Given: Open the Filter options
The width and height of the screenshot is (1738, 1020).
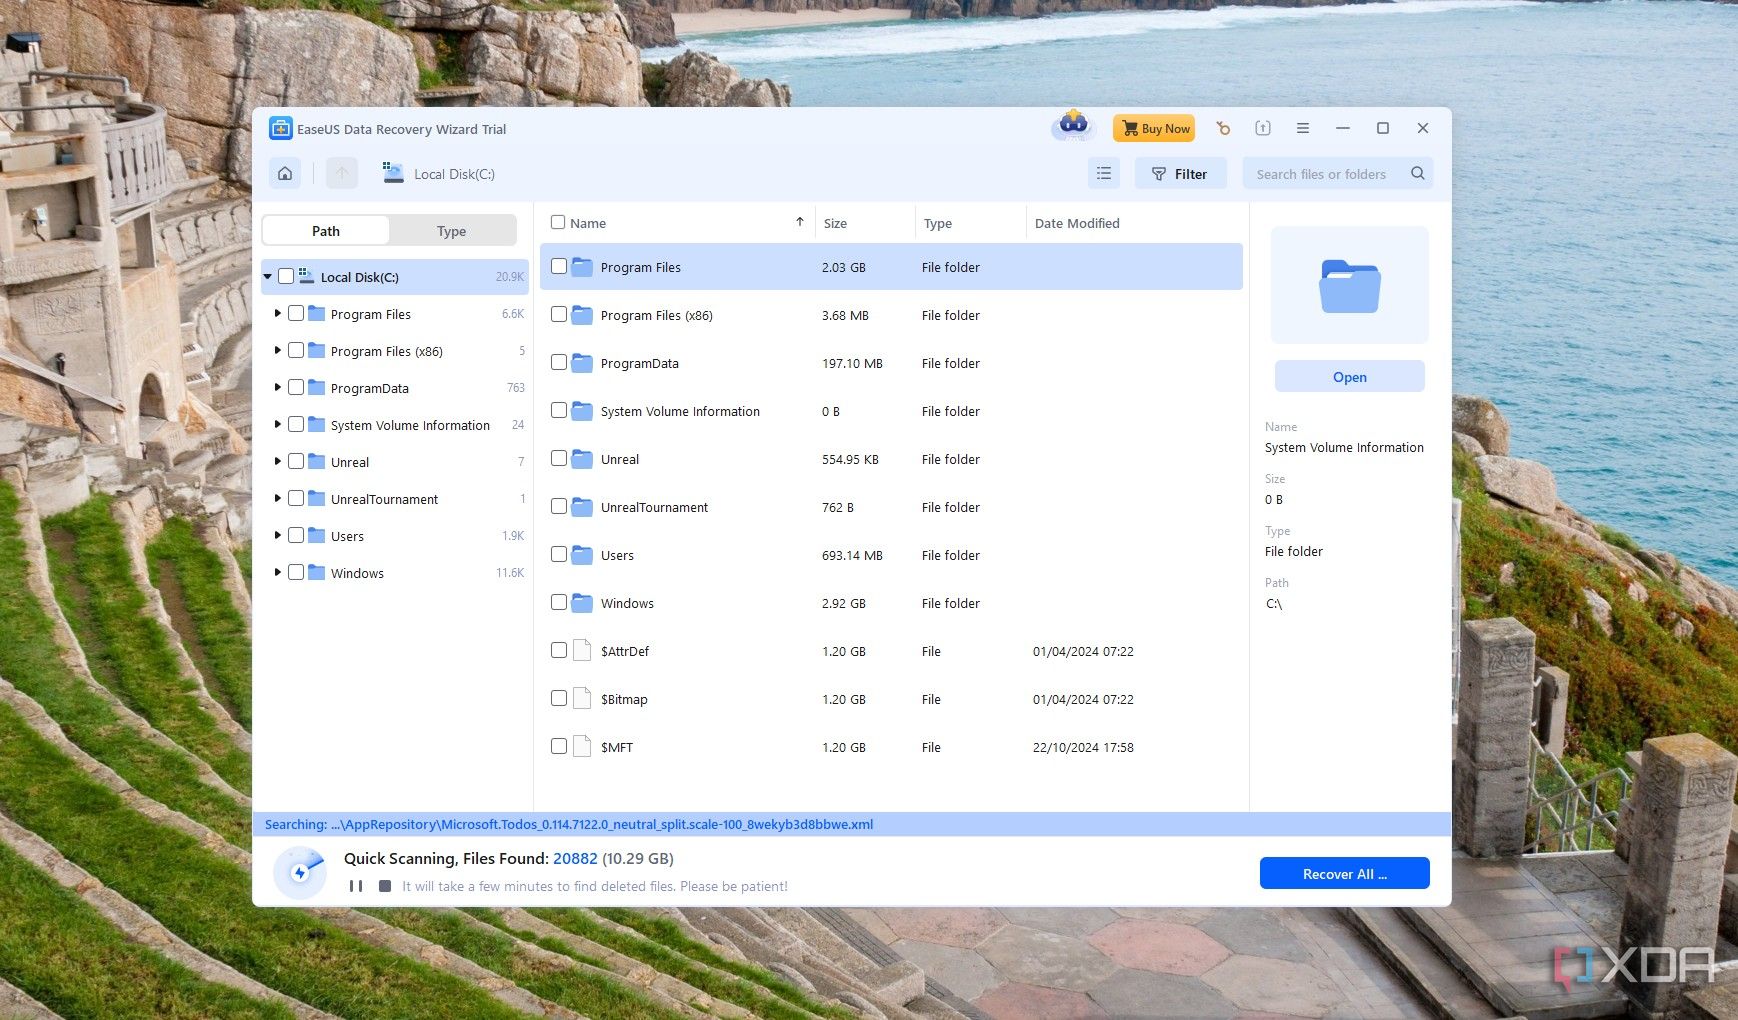Looking at the screenshot, I should 1180,173.
